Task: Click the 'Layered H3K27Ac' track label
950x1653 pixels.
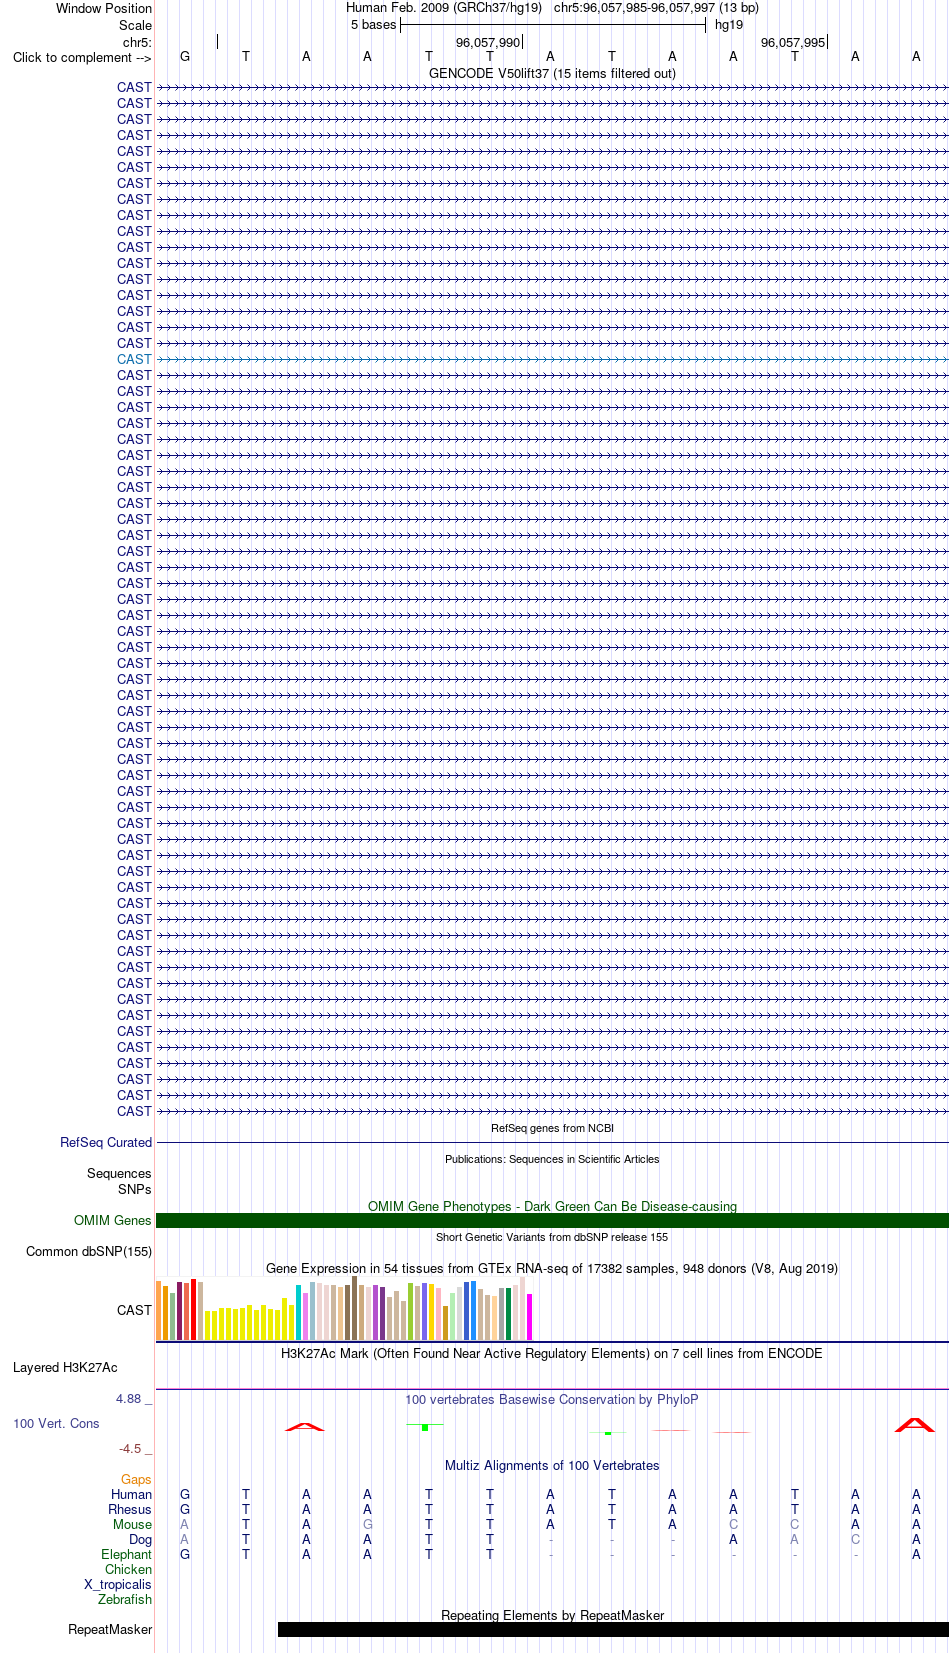Action: [65, 1367]
